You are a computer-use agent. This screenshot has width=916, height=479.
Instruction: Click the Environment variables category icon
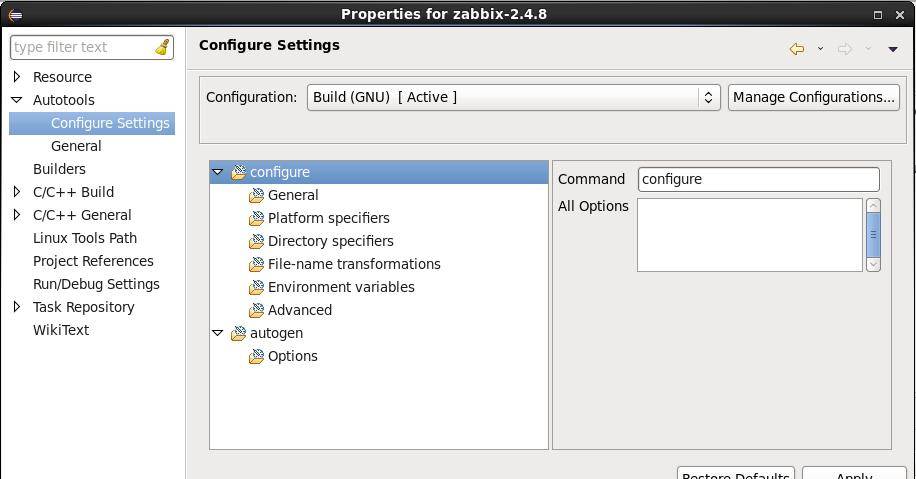click(256, 287)
